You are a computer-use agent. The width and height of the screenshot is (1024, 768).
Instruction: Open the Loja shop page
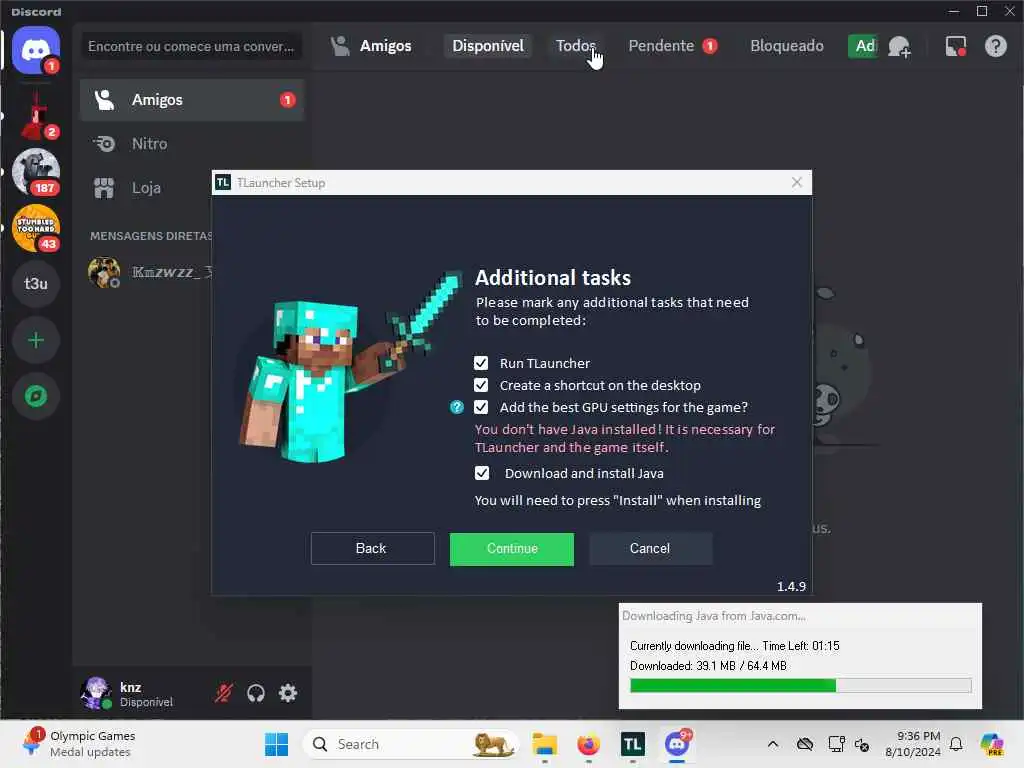point(147,188)
